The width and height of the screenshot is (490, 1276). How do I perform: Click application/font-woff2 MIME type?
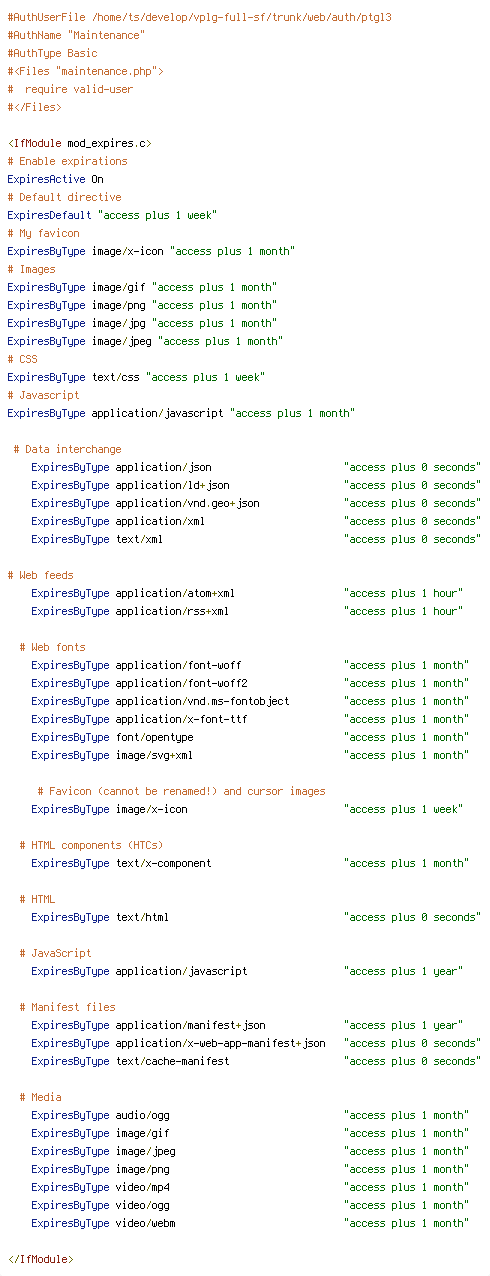[x=181, y=684]
